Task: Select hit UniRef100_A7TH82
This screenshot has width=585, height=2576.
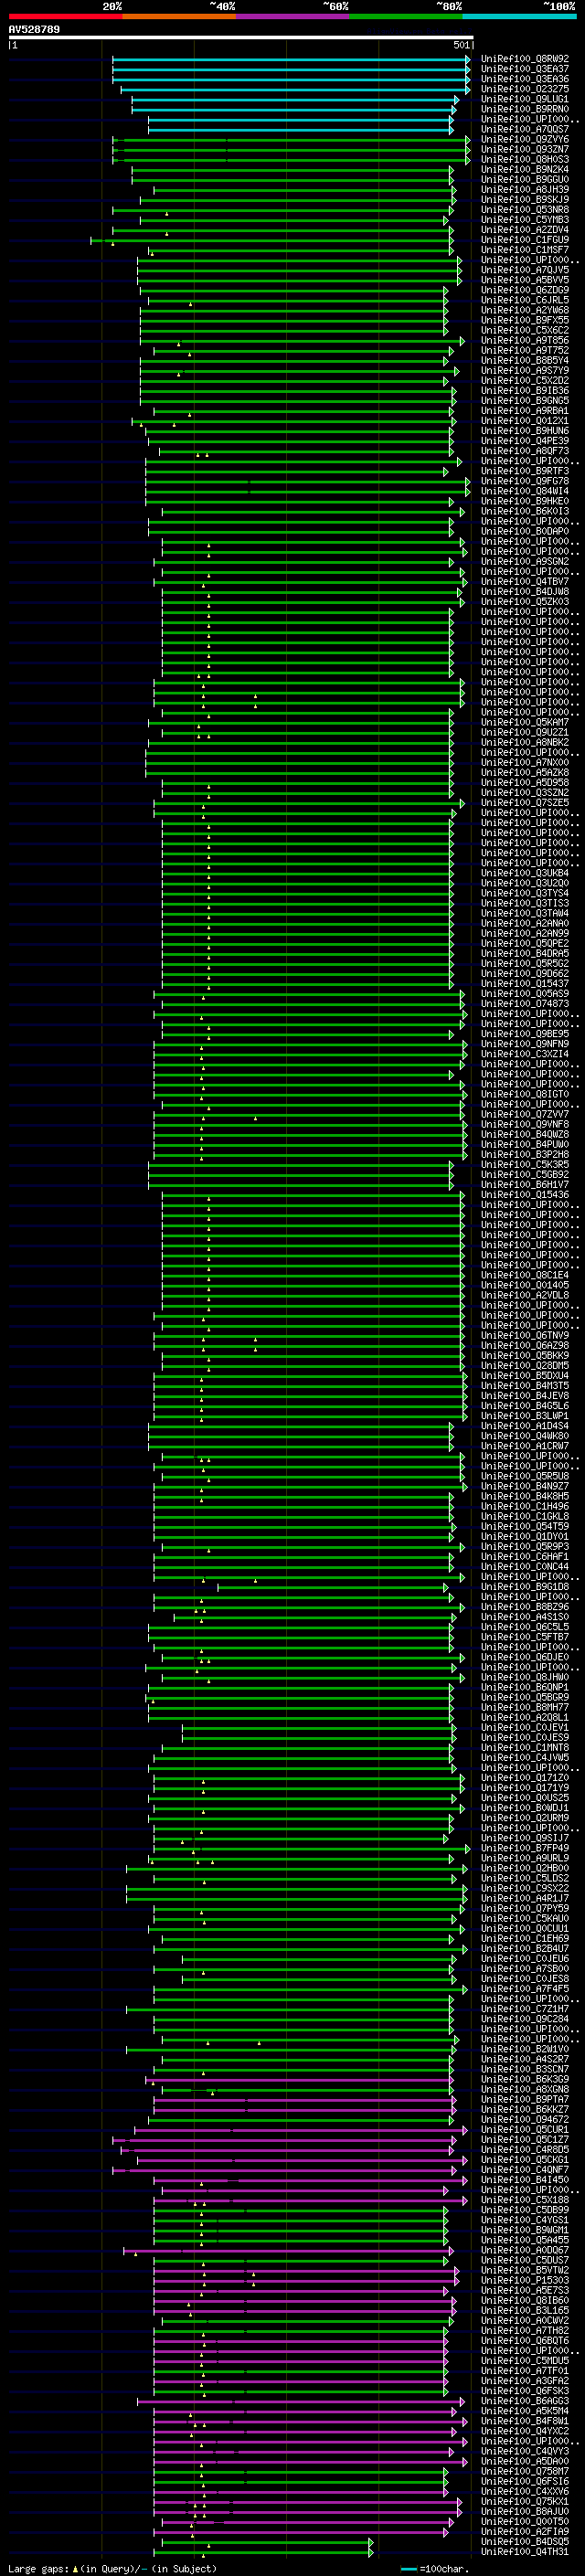Action: pos(525,2330)
